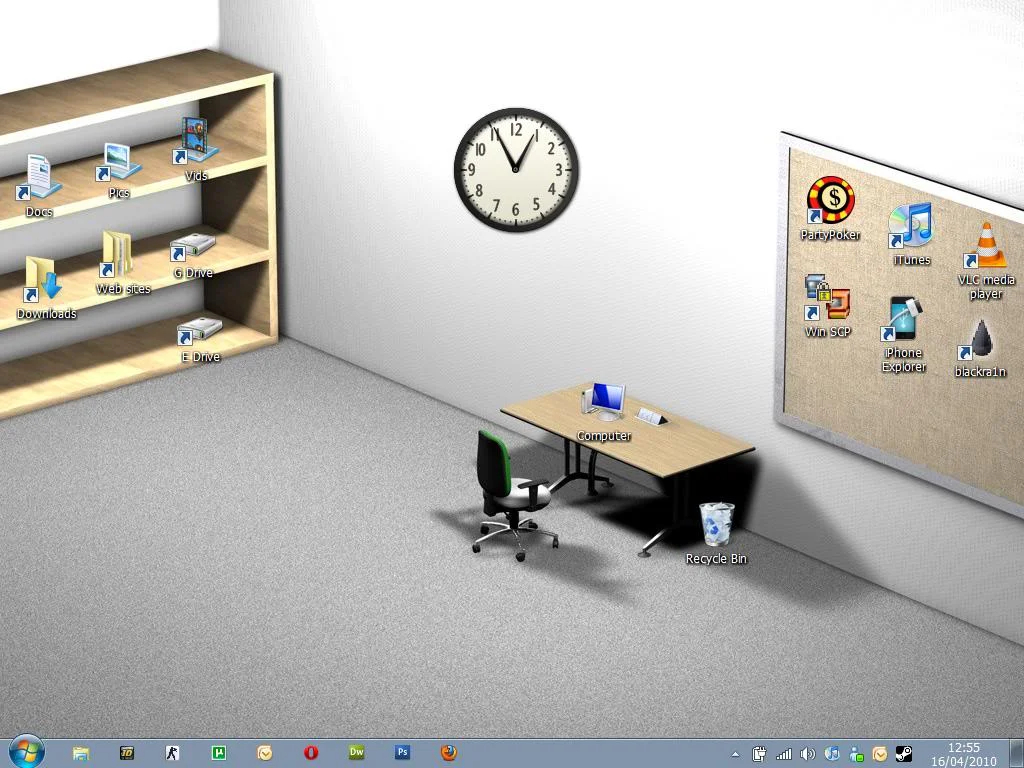Image resolution: width=1024 pixels, height=768 pixels.
Task: Open the Web sites folder shortcut
Action: tap(123, 263)
